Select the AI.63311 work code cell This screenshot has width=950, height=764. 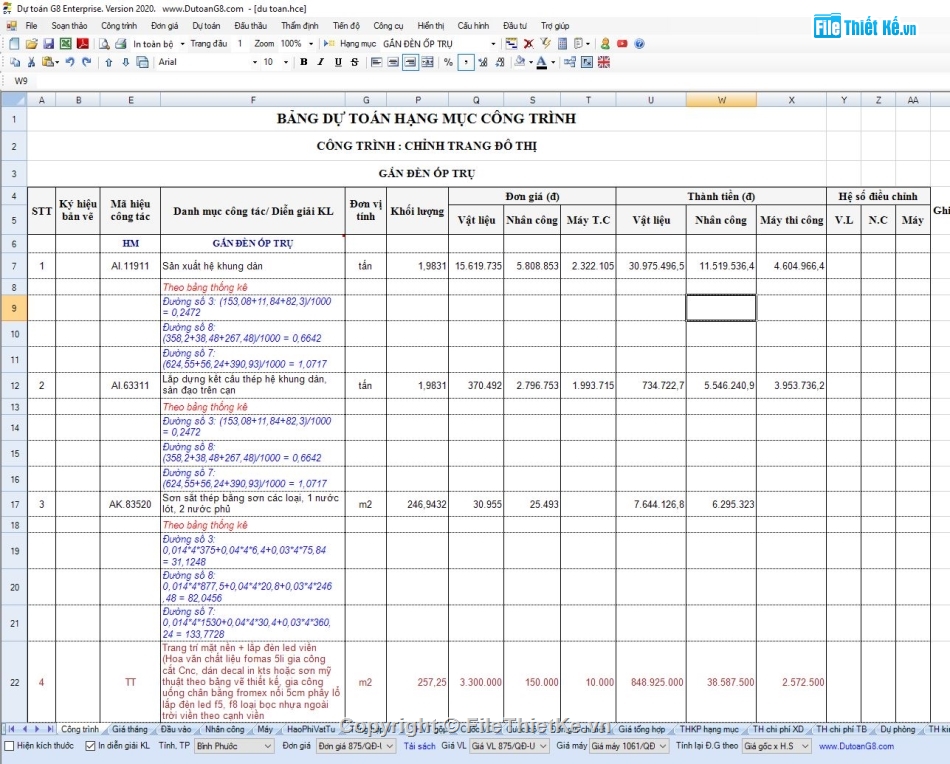130,385
